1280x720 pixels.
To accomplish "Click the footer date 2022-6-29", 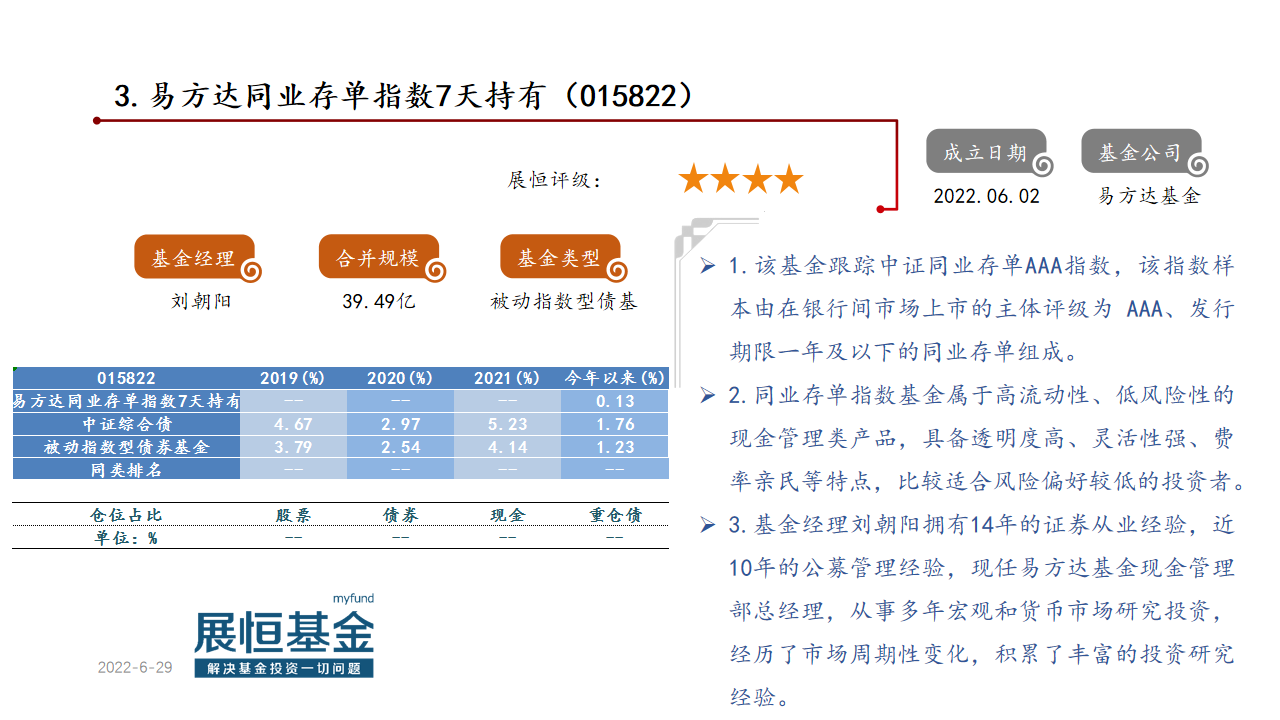I will tap(135, 667).
